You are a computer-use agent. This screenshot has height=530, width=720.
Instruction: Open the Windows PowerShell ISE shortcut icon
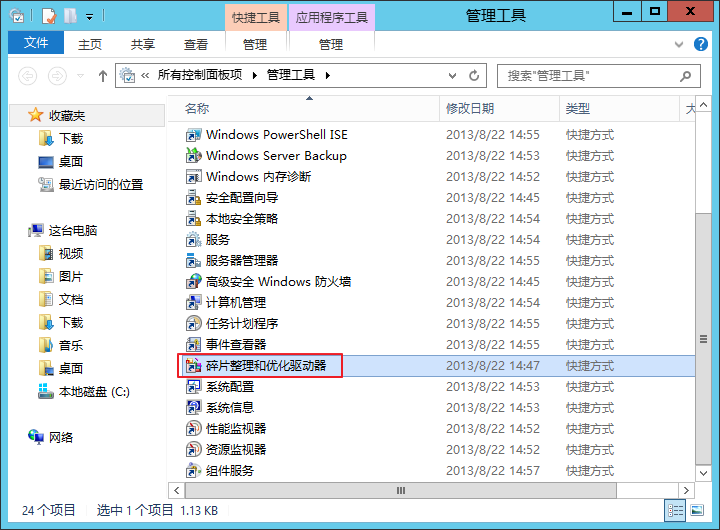(x=193, y=135)
